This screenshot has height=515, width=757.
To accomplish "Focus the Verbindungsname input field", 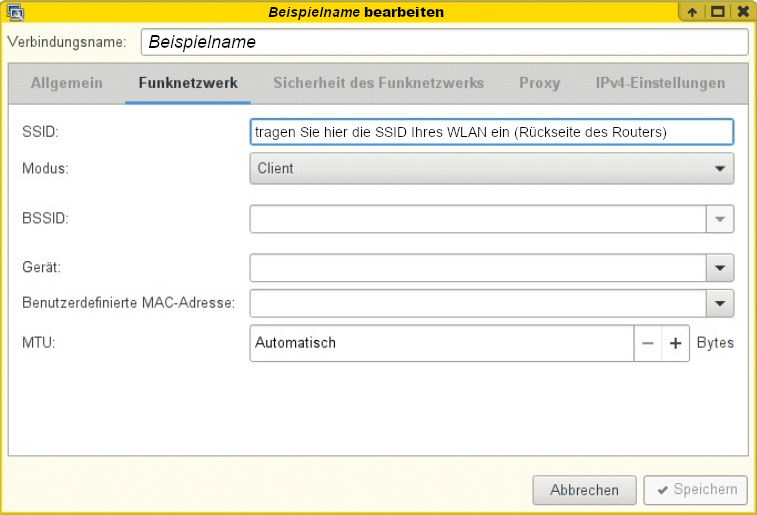I will tap(444, 42).
